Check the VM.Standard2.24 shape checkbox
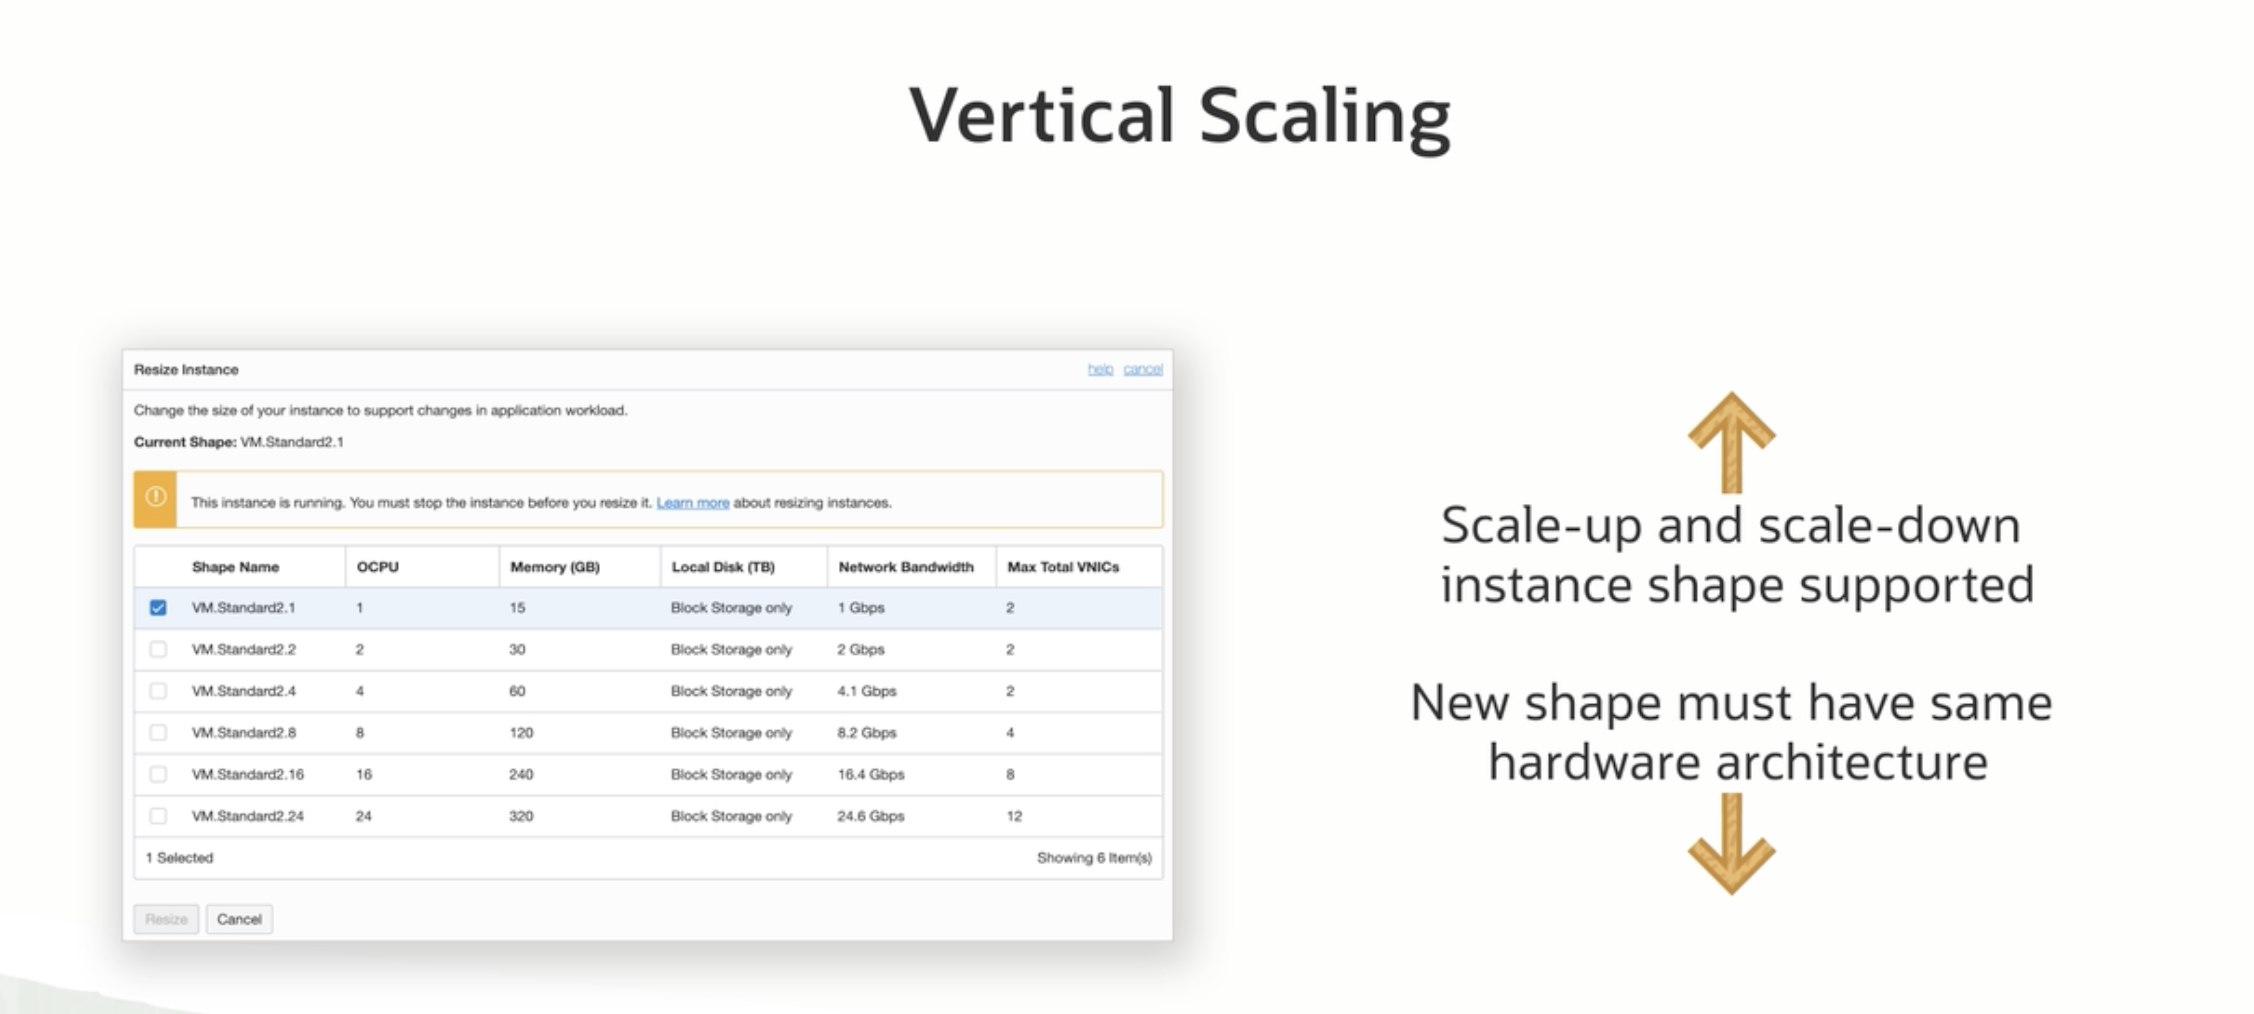 [x=158, y=816]
